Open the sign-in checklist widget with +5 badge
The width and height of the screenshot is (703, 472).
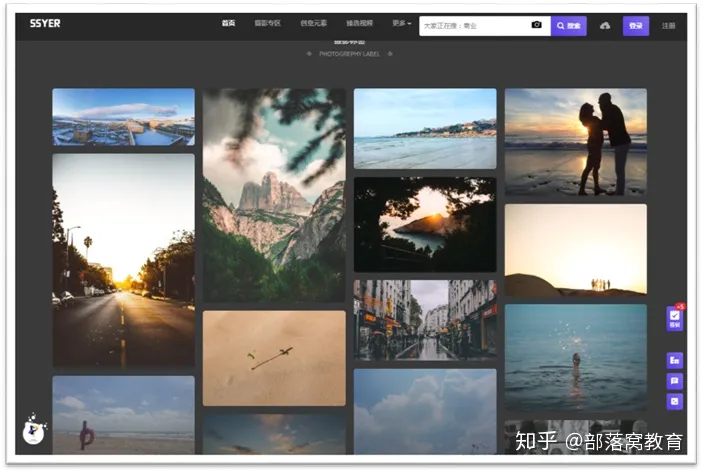[675, 319]
